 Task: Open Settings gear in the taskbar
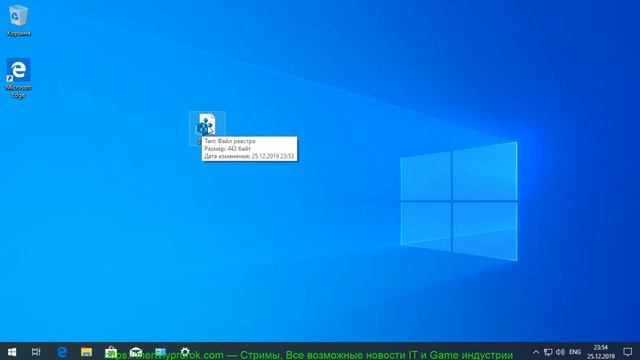tap(185, 352)
